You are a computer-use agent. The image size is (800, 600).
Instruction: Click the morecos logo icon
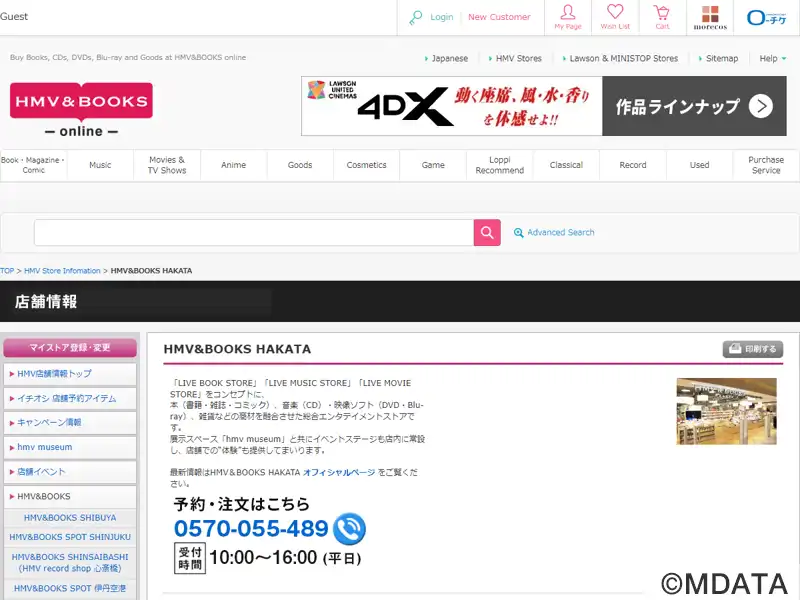pyautogui.click(x=710, y=18)
